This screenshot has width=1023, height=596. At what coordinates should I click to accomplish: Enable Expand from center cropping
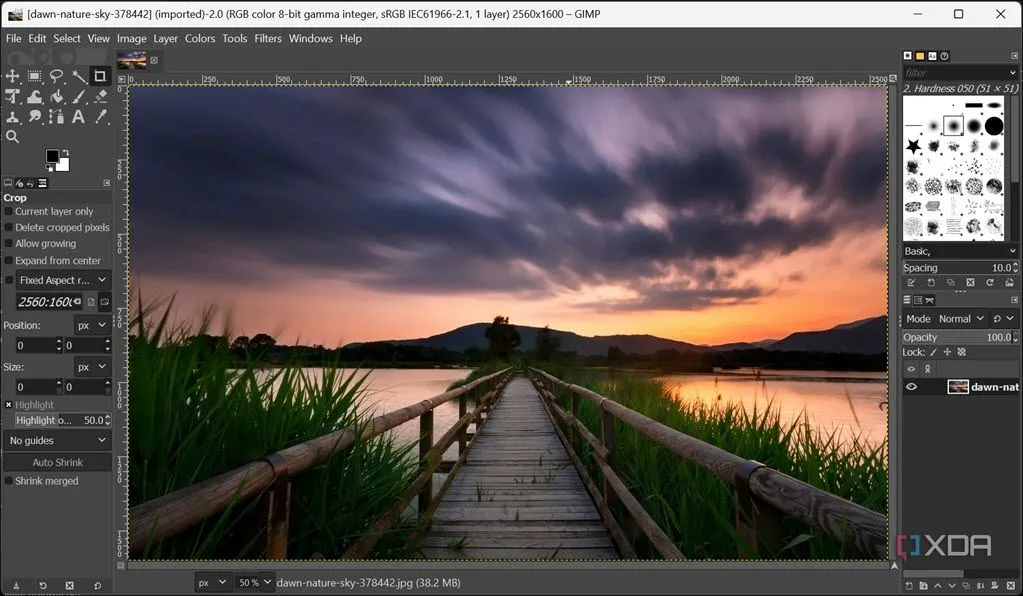pyautogui.click(x=7, y=260)
